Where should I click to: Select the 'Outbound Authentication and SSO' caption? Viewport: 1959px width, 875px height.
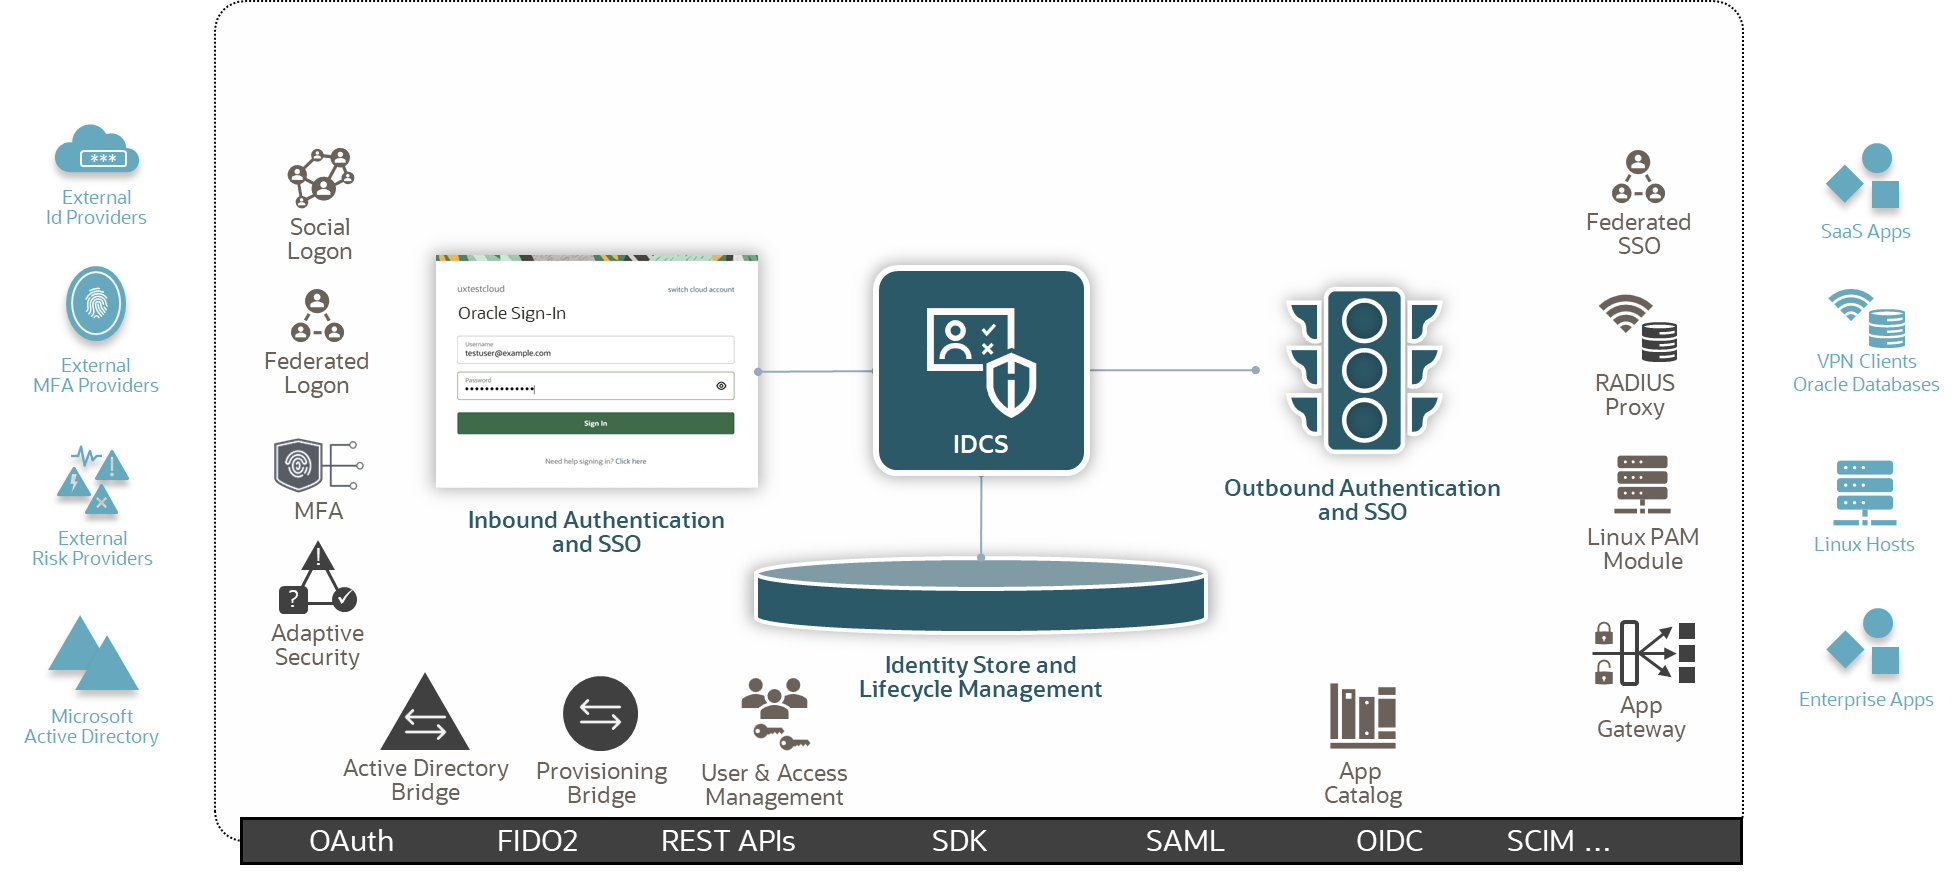(x=1362, y=500)
